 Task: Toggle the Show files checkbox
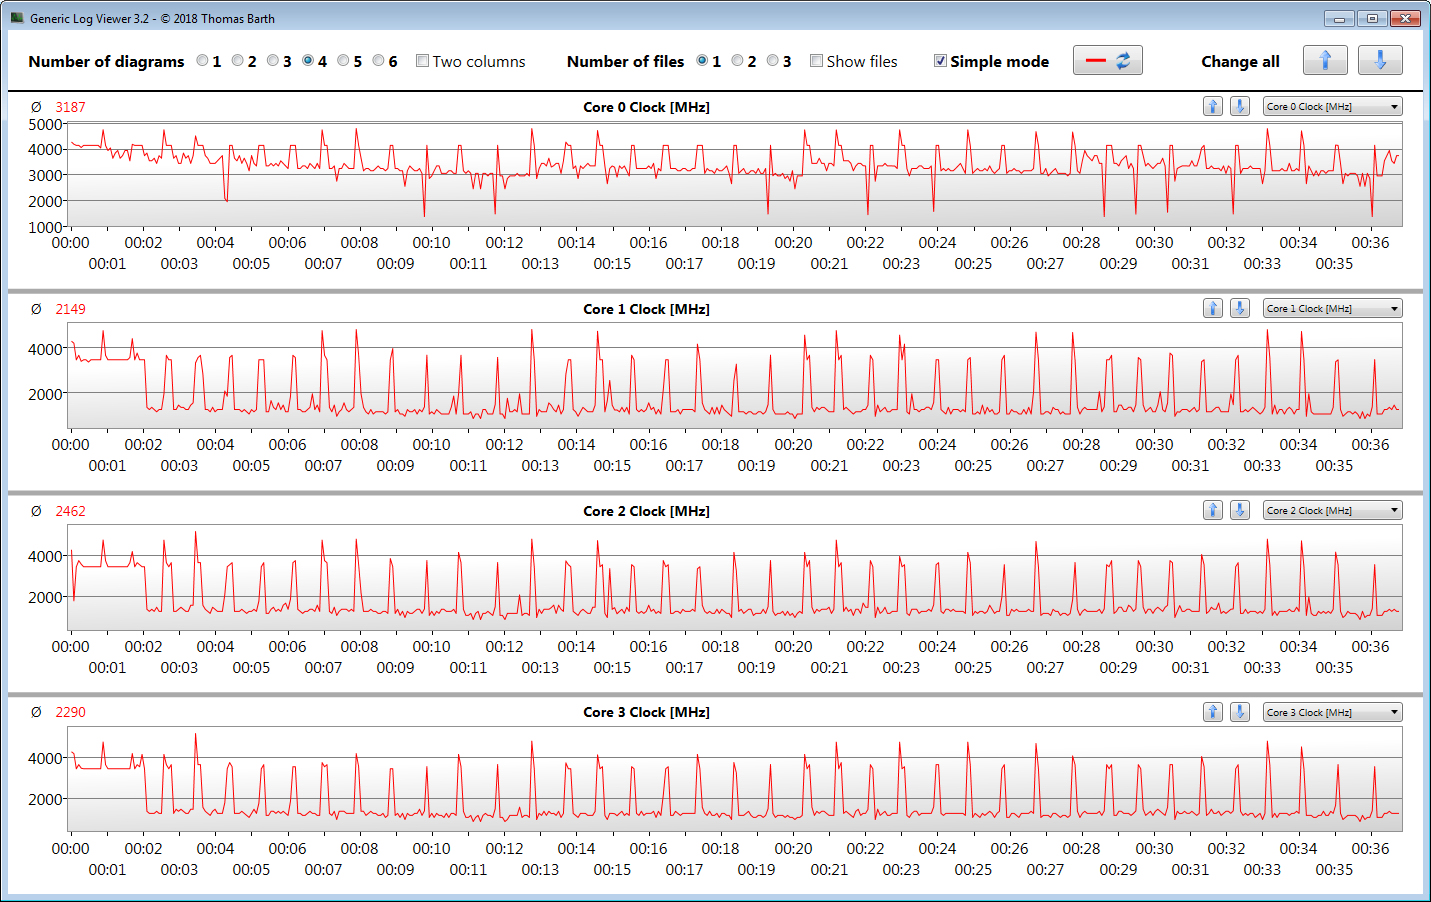coord(817,61)
